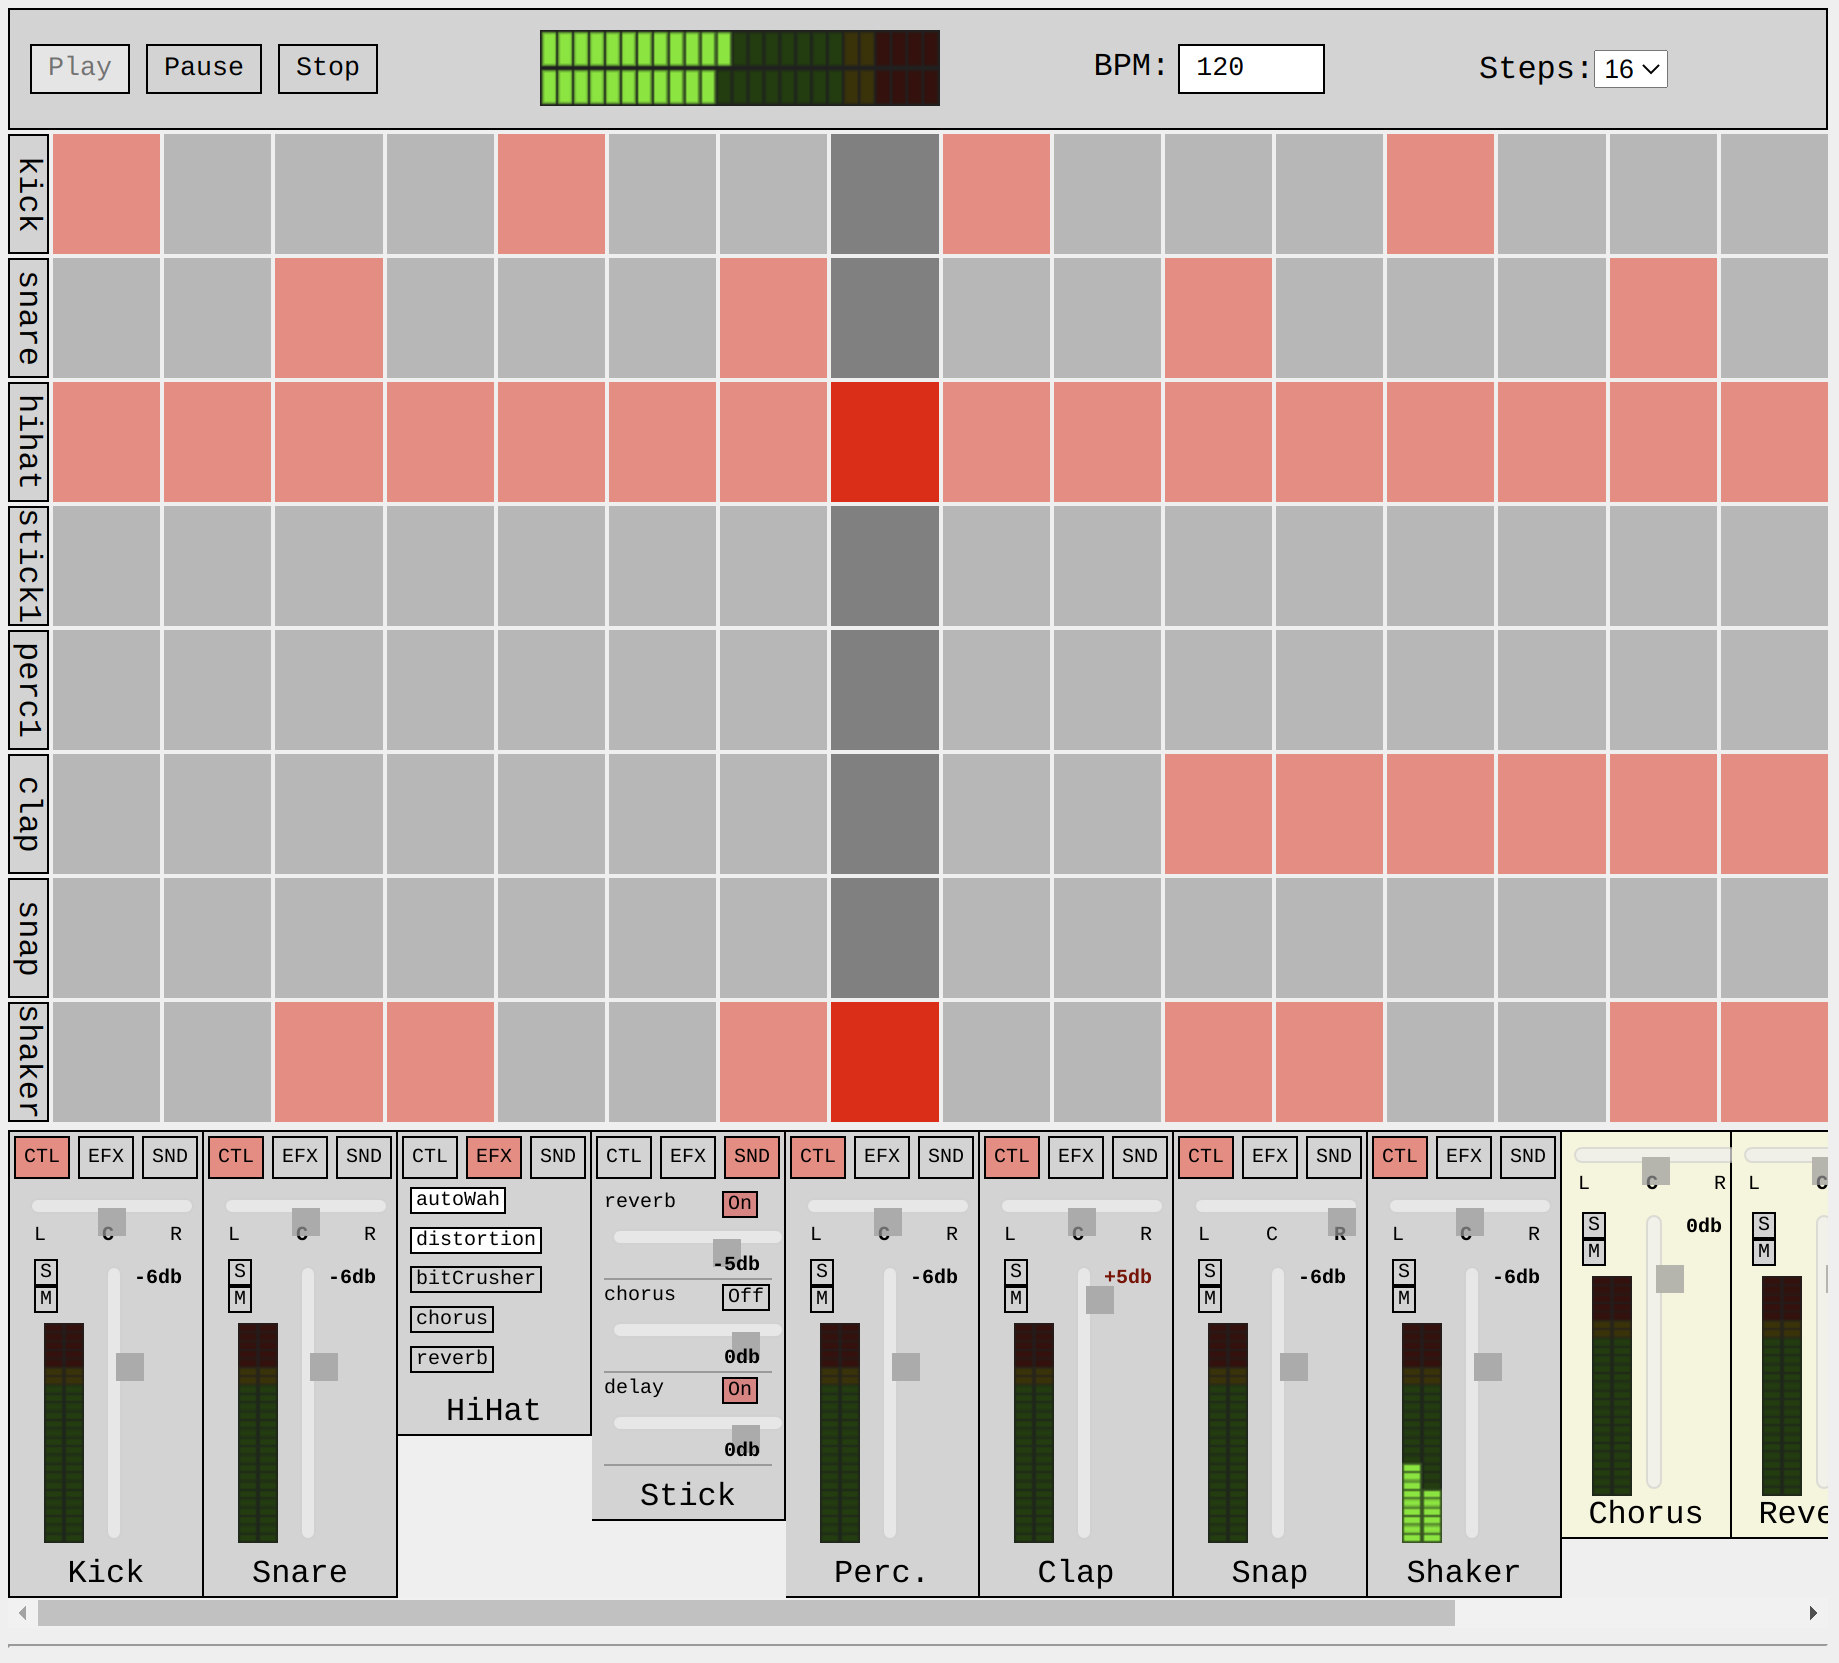Open the Snap channel SND tab
This screenshot has width=1839, height=1663.
pyautogui.click(x=1334, y=1157)
